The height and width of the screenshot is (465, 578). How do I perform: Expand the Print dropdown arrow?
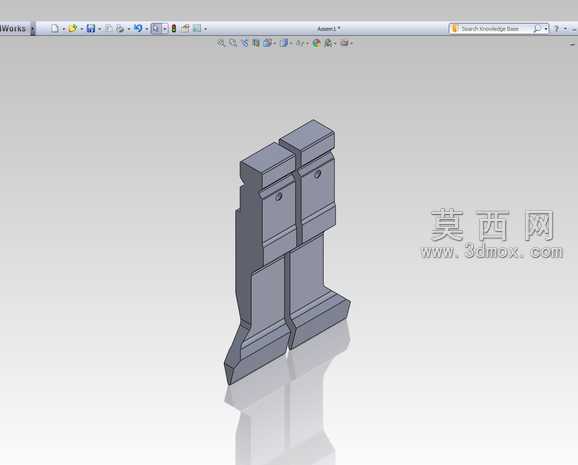coord(129,29)
